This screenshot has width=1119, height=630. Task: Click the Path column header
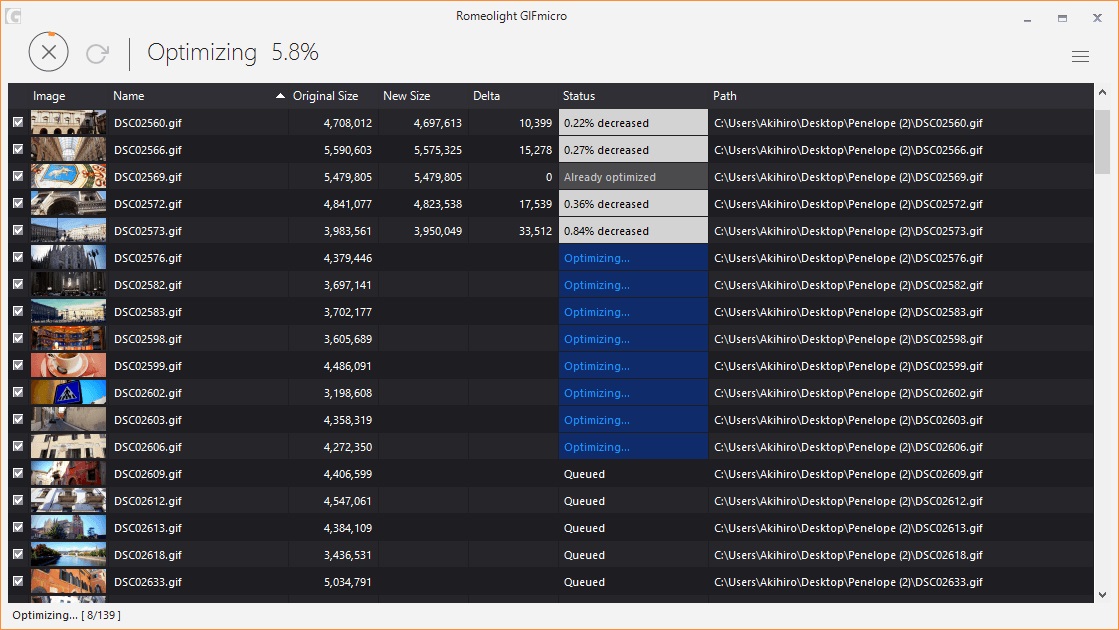[725, 96]
